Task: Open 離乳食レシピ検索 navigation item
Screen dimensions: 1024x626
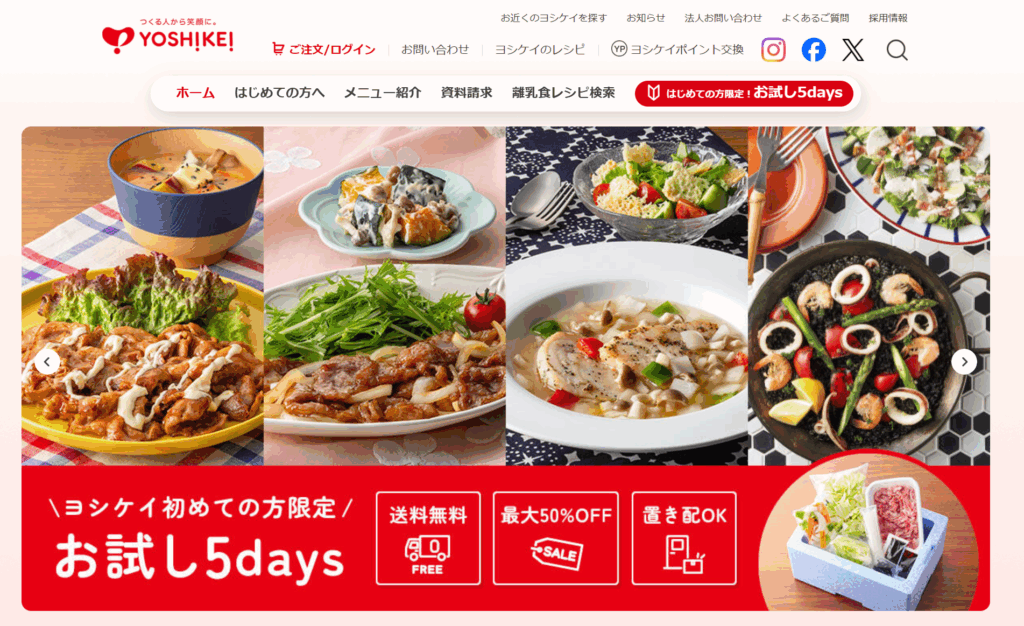Action: click(x=563, y=93)
